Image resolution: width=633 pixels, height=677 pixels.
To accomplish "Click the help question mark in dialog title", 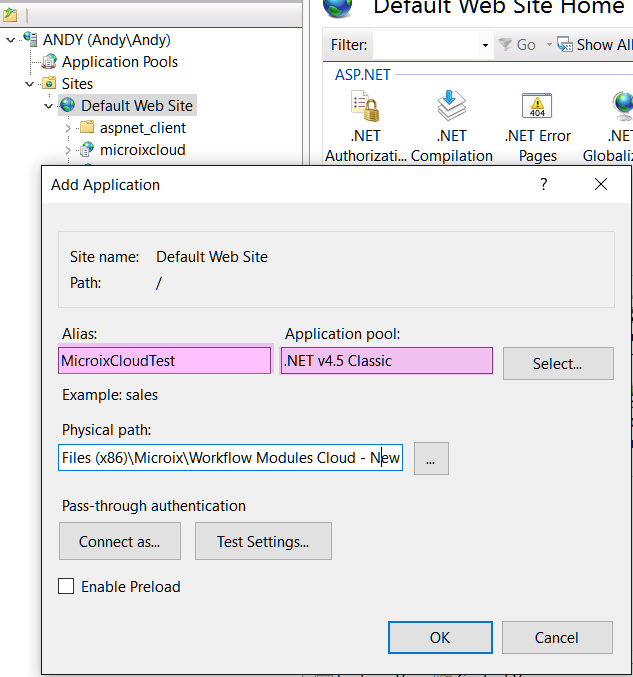I will 544,184.
